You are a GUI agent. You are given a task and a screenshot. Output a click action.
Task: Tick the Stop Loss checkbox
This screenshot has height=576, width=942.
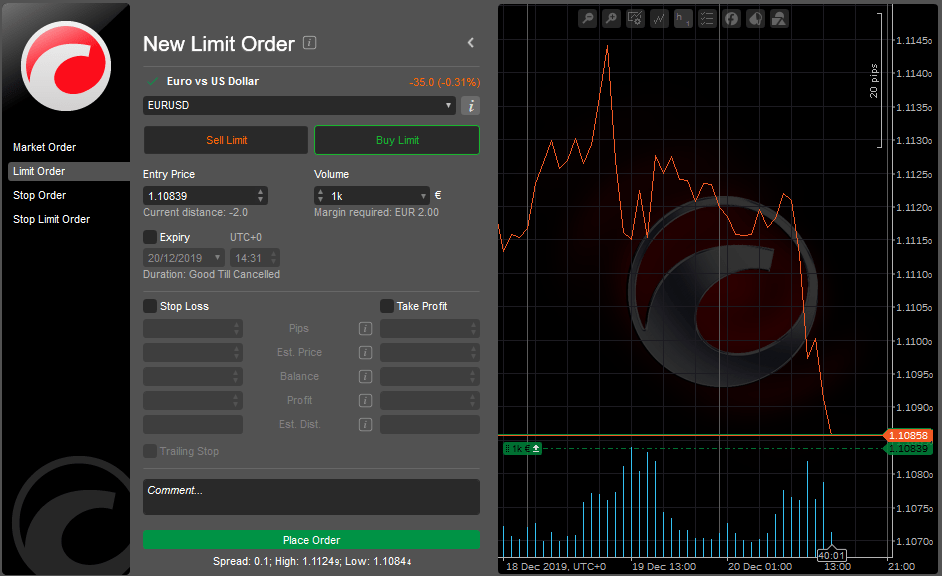click(150, 306)
